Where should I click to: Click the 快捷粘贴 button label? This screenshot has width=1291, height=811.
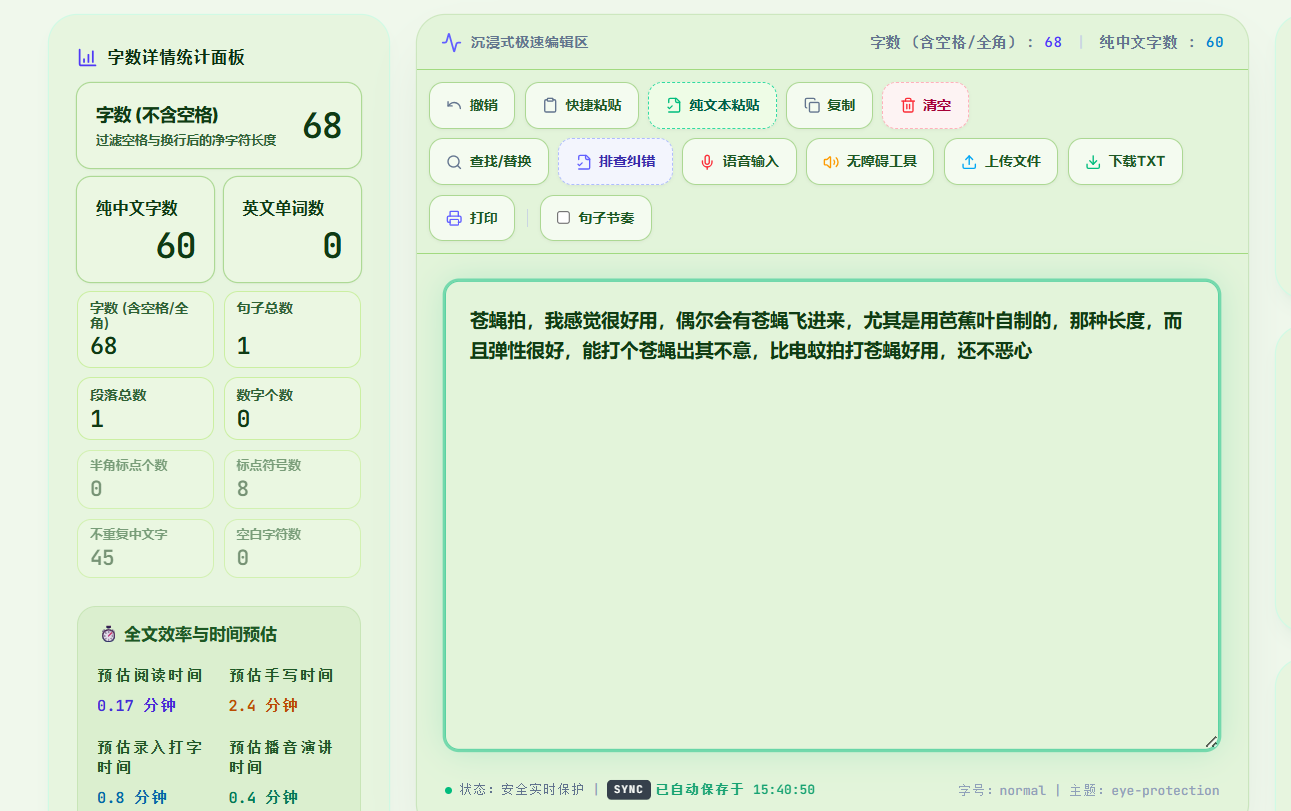[x=594, y=105]
